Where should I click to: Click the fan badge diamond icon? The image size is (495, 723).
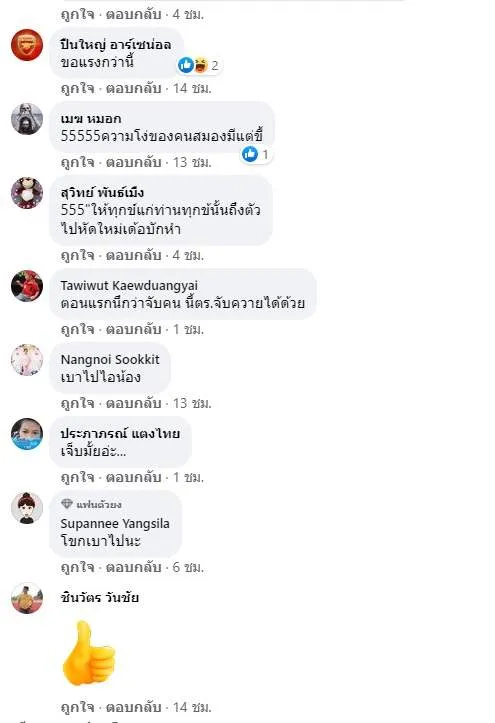67,504
